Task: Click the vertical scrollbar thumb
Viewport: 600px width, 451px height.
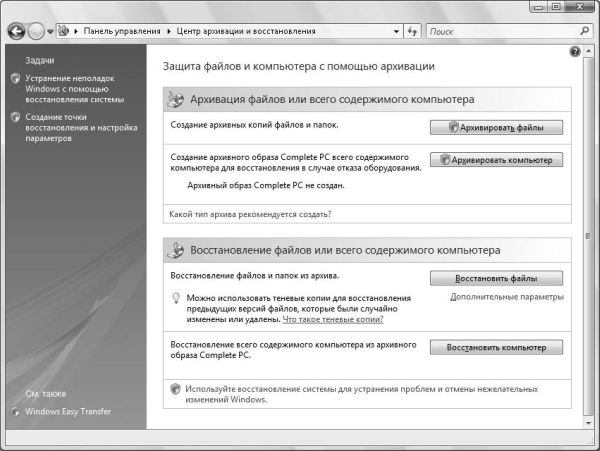Action: 588,236
